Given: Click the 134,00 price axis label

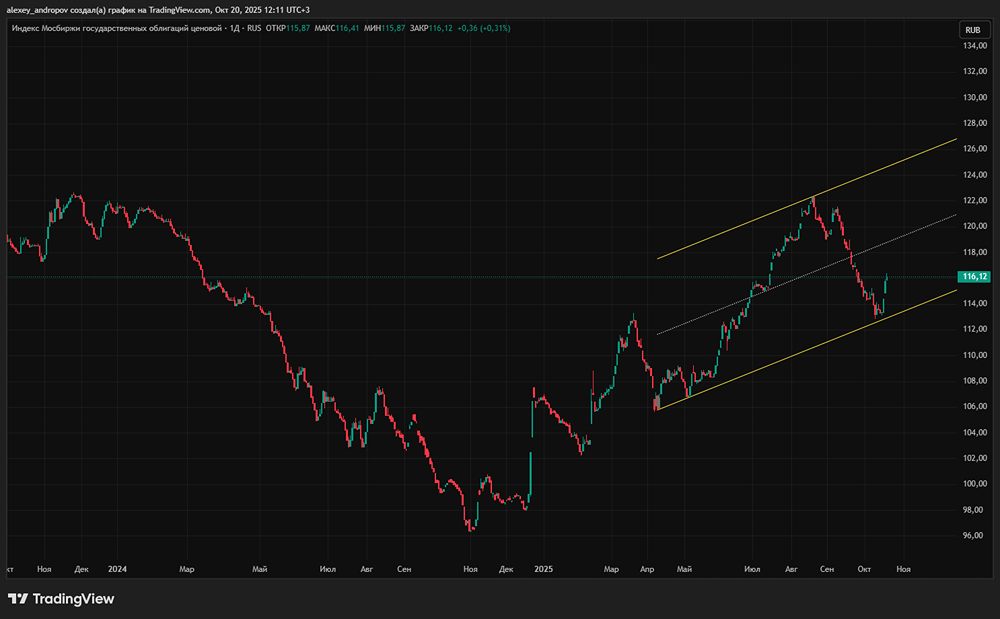Looking at the screenshot, I should [x=975, y=46].
